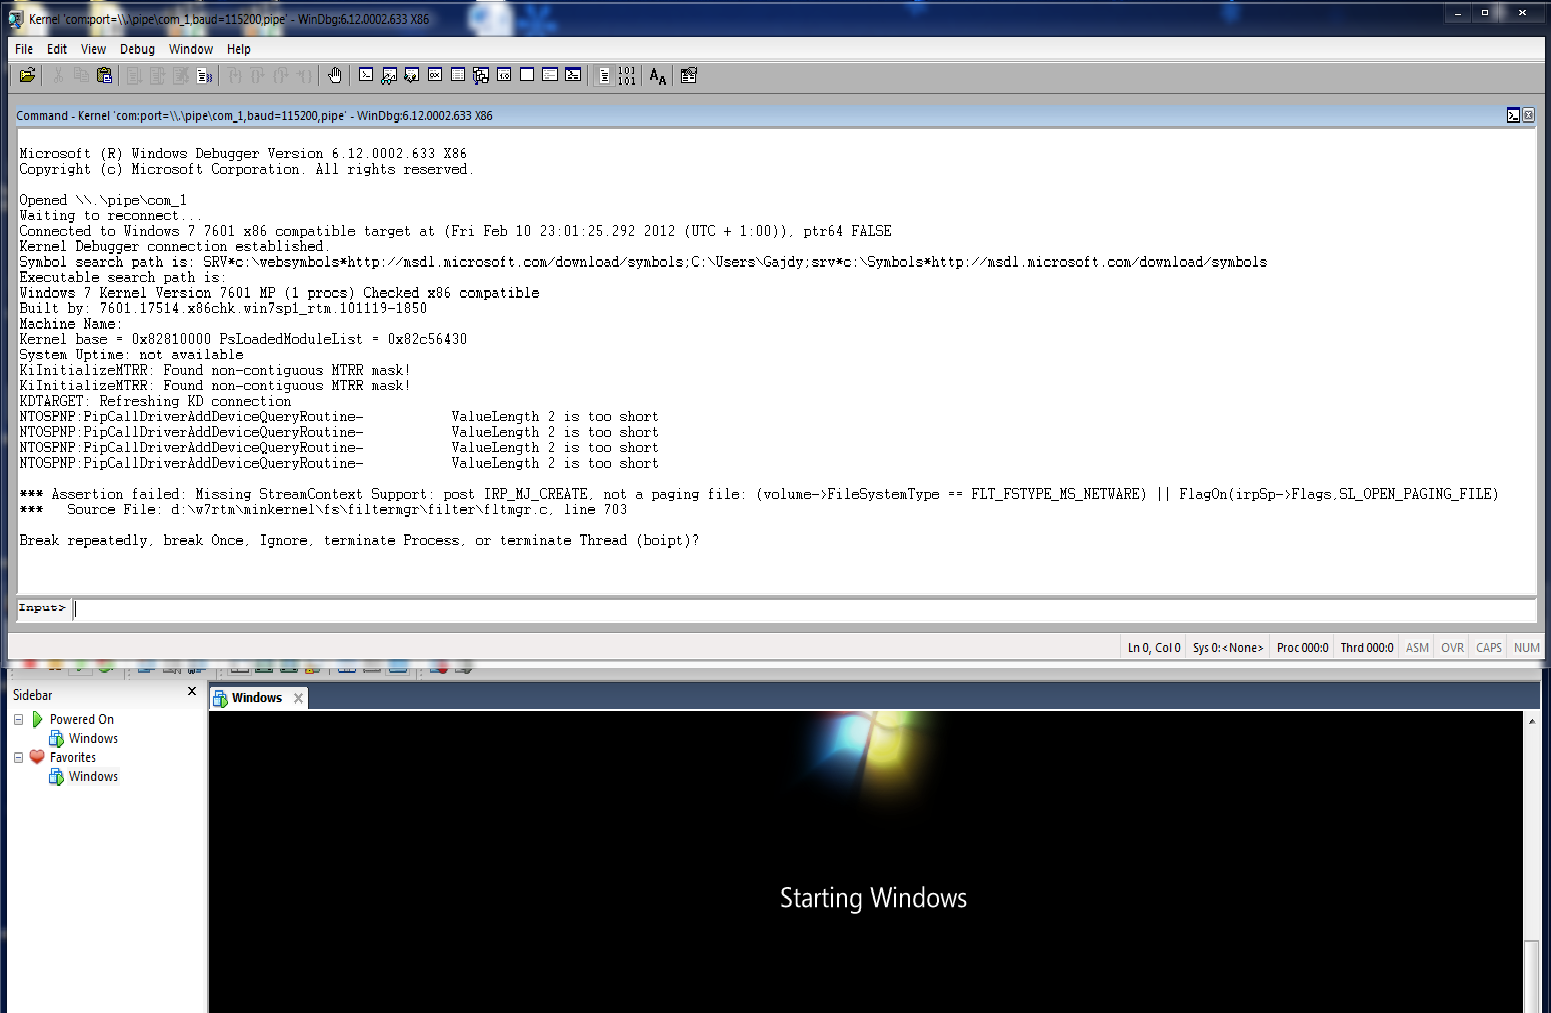
Task: Click the ASM status bar indicator
Action: pyautogui.click(x=1417, y=648)
